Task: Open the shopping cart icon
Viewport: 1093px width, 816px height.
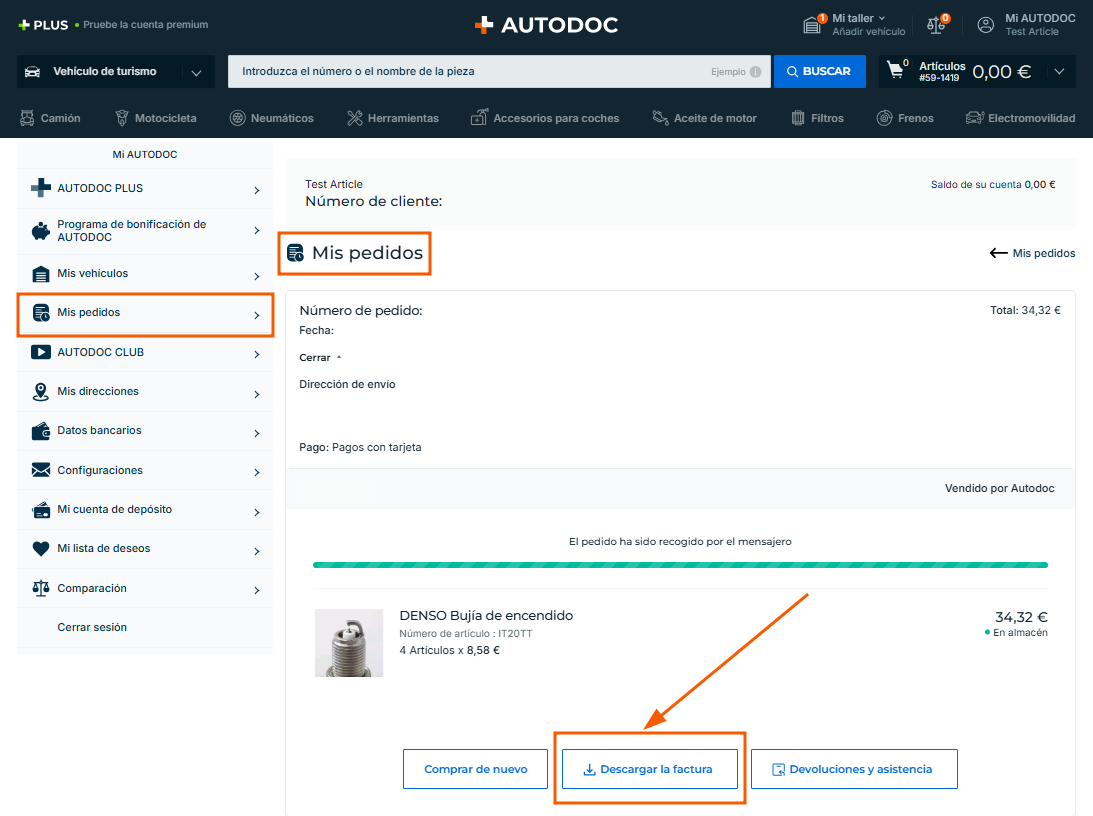Action: (897, 71)
